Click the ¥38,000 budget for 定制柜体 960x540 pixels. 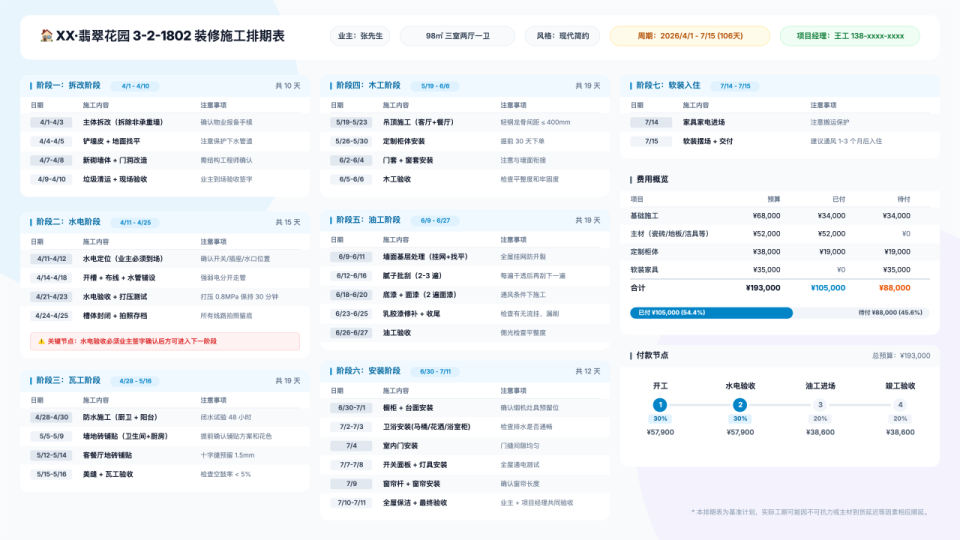767,252
